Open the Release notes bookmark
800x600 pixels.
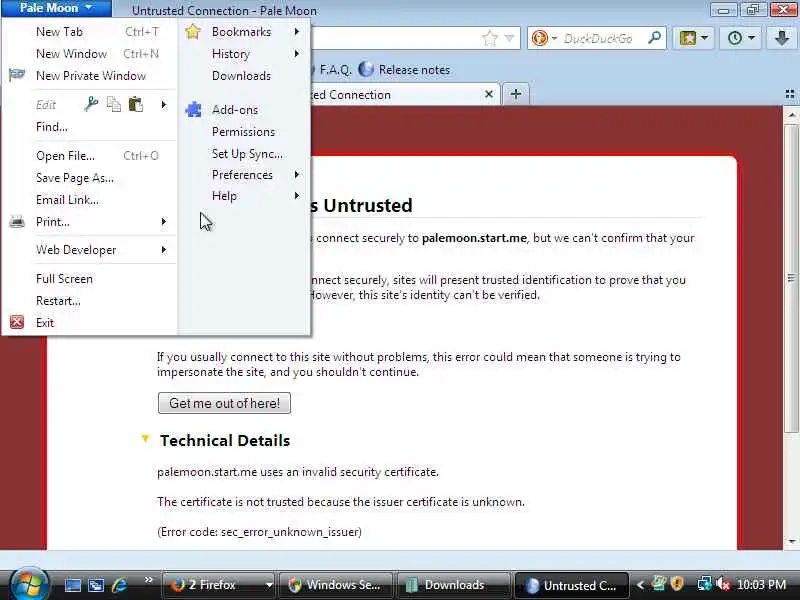tap(404, 69)
